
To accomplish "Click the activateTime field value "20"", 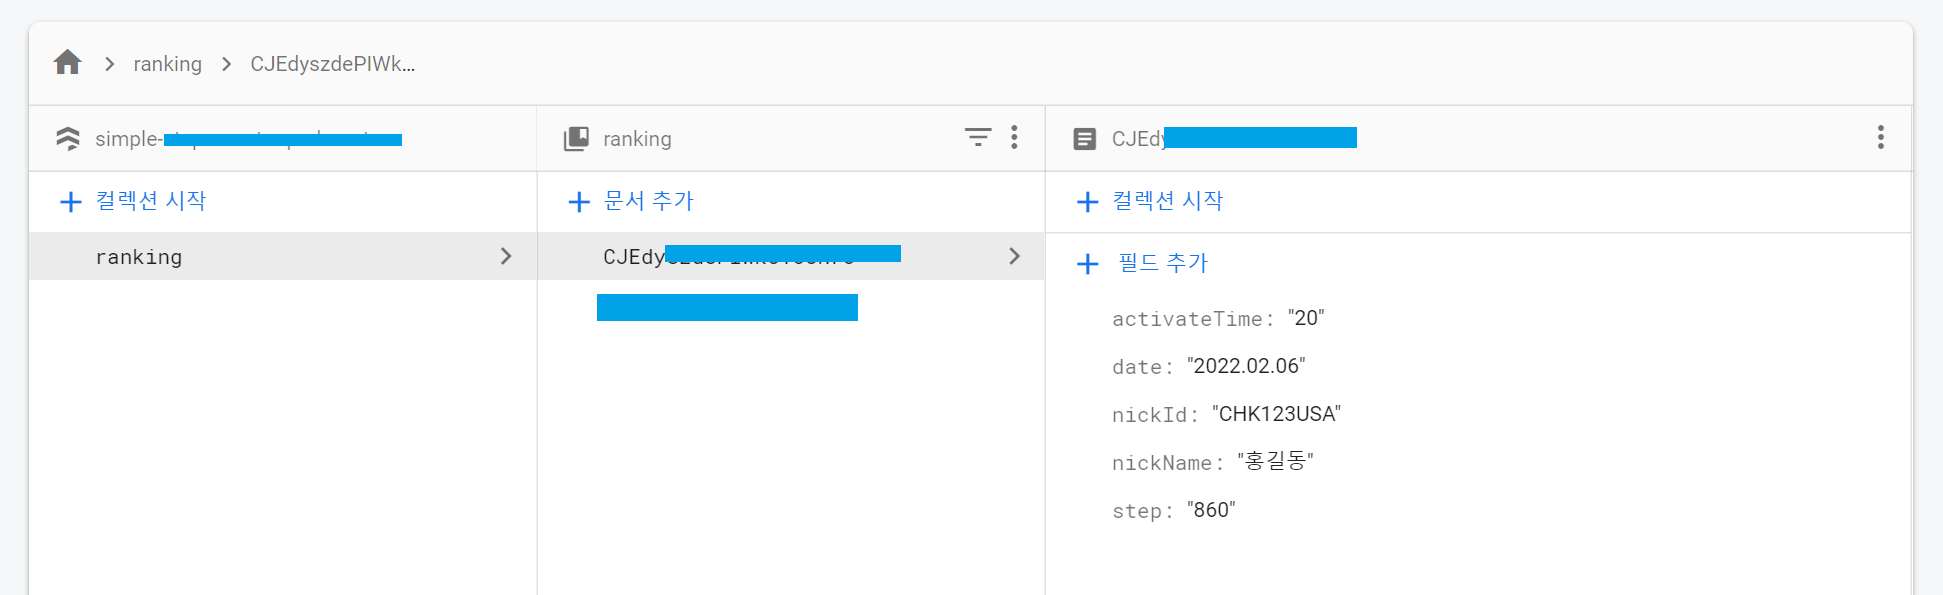I will point(1305,318).
